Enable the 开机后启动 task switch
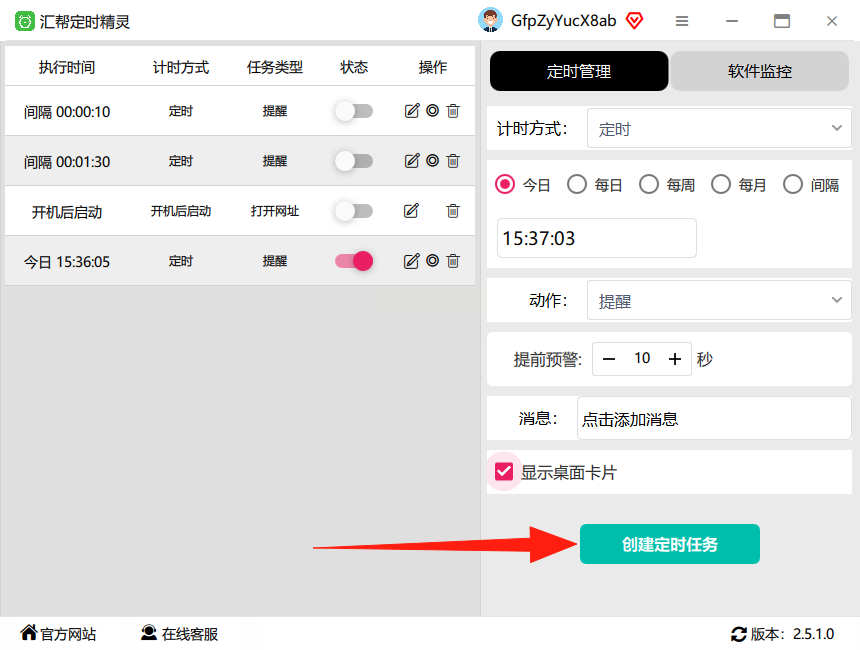Image resolution: width=860 pixels, height=650 pixels. [354, 211]
